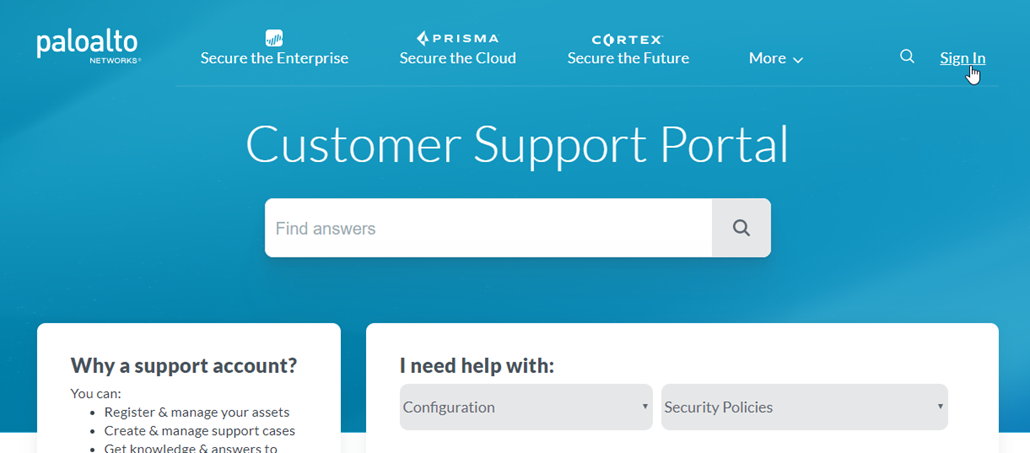Click the arrow on the Configuration dropdown
Image resolution: width=1030 pixels, height=453 pixels.
coord(645,407)
